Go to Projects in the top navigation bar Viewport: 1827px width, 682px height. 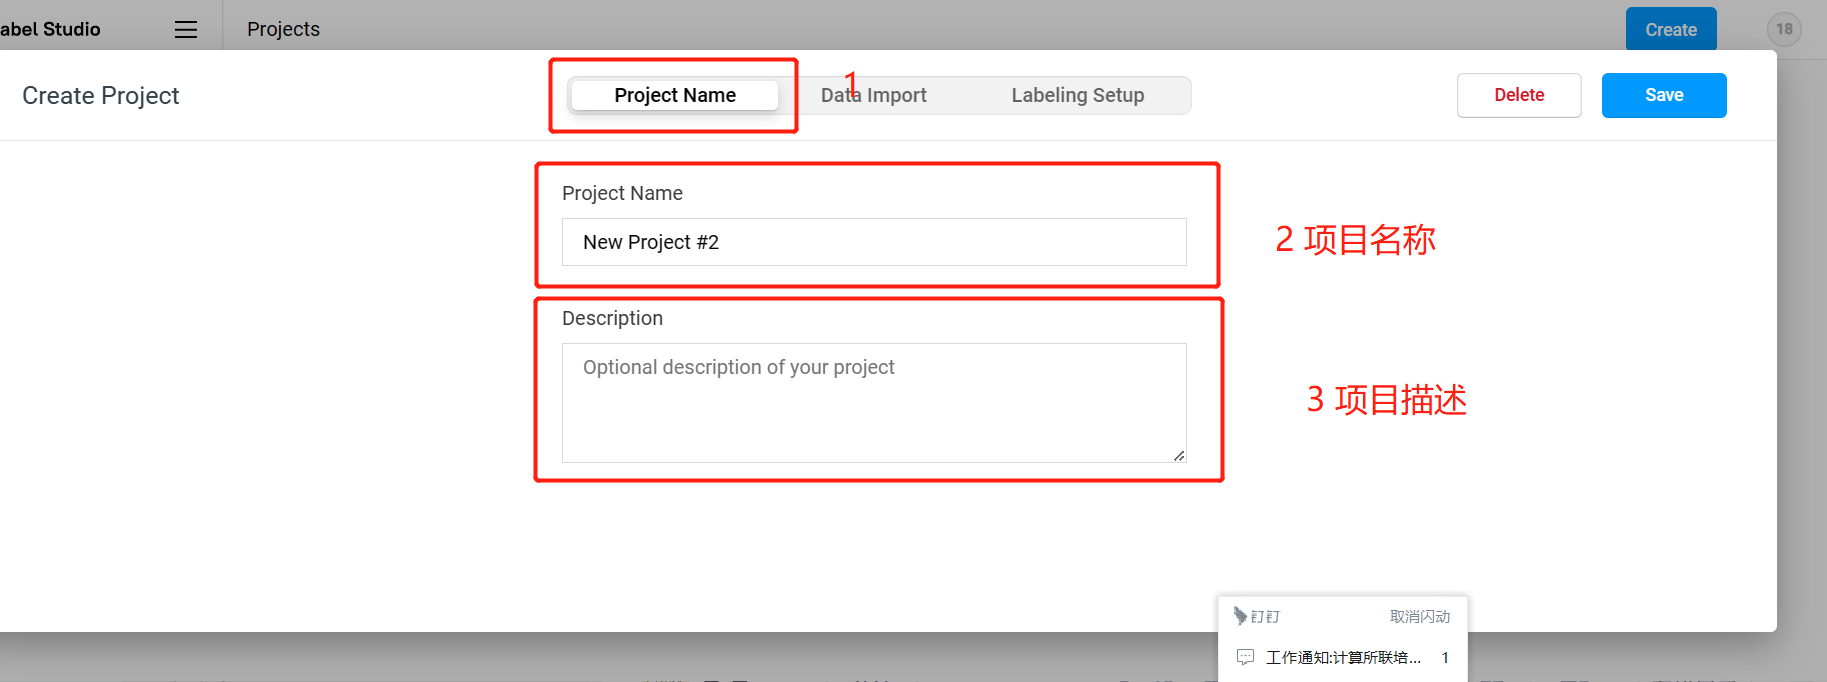[x=283, y=30]
